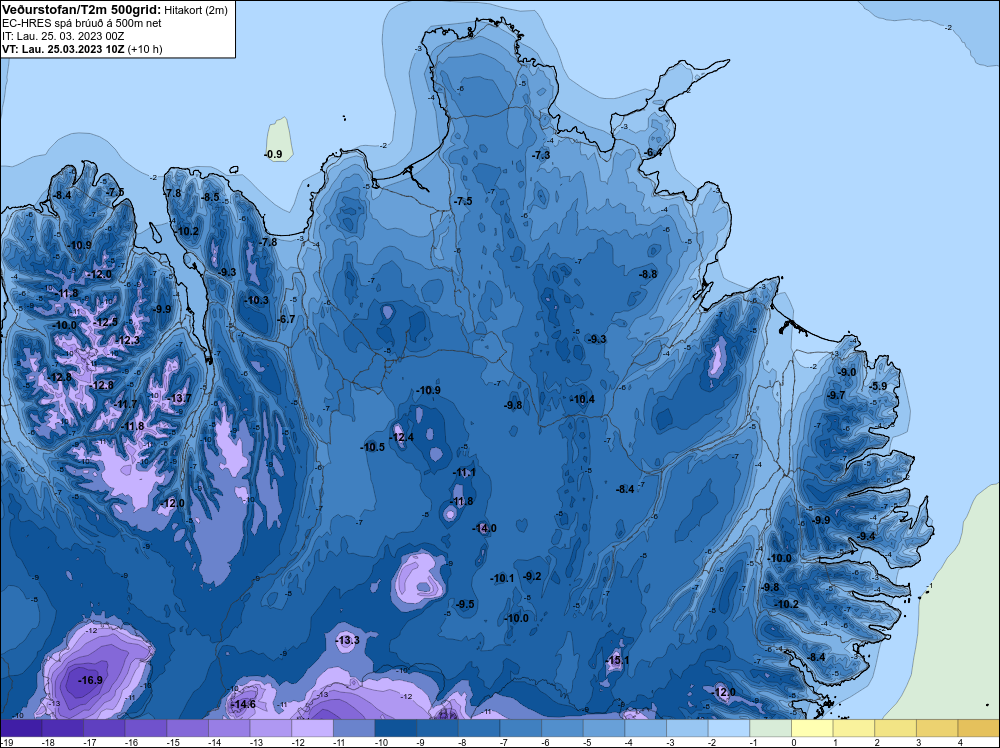Click the -11.8 value next to -10.0
This screenshot has height=748, width=1000.
(x=67, y=293)
